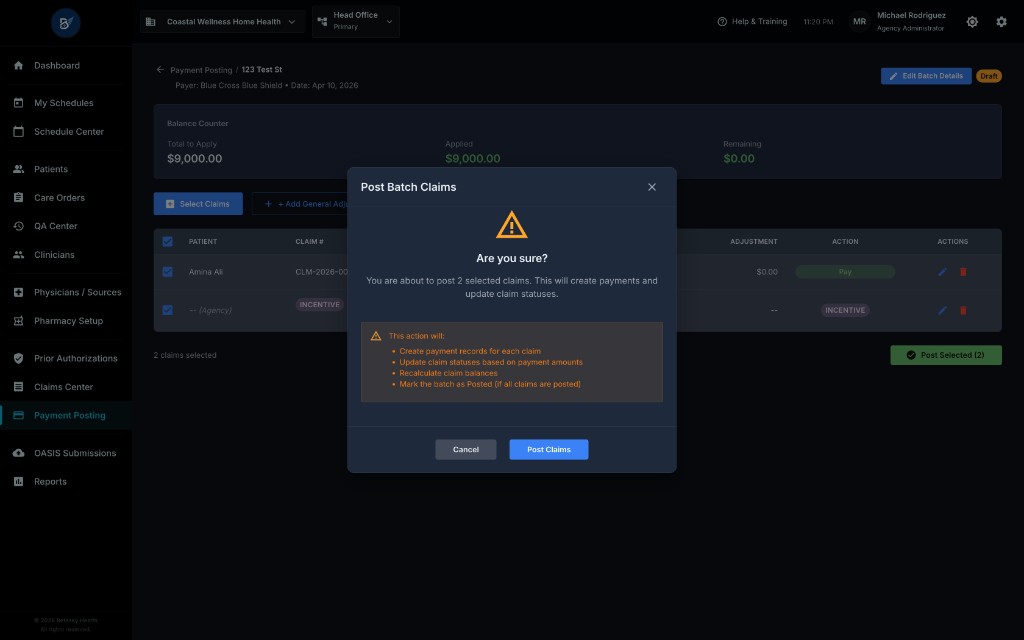The height and width of the screenshot is (640, 1024).
Task: Click the back arrow beside Payment Posting
Action: click(160, 69)
